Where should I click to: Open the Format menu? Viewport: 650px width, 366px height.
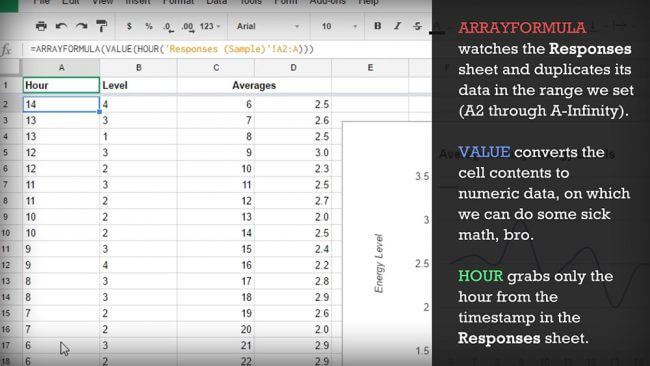coord(178,2)
